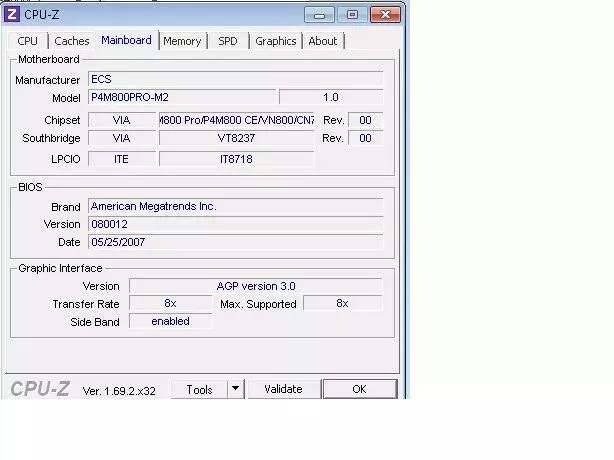Open the SPD tab
The height and width of the screenshot is (460, 614).
228,41
